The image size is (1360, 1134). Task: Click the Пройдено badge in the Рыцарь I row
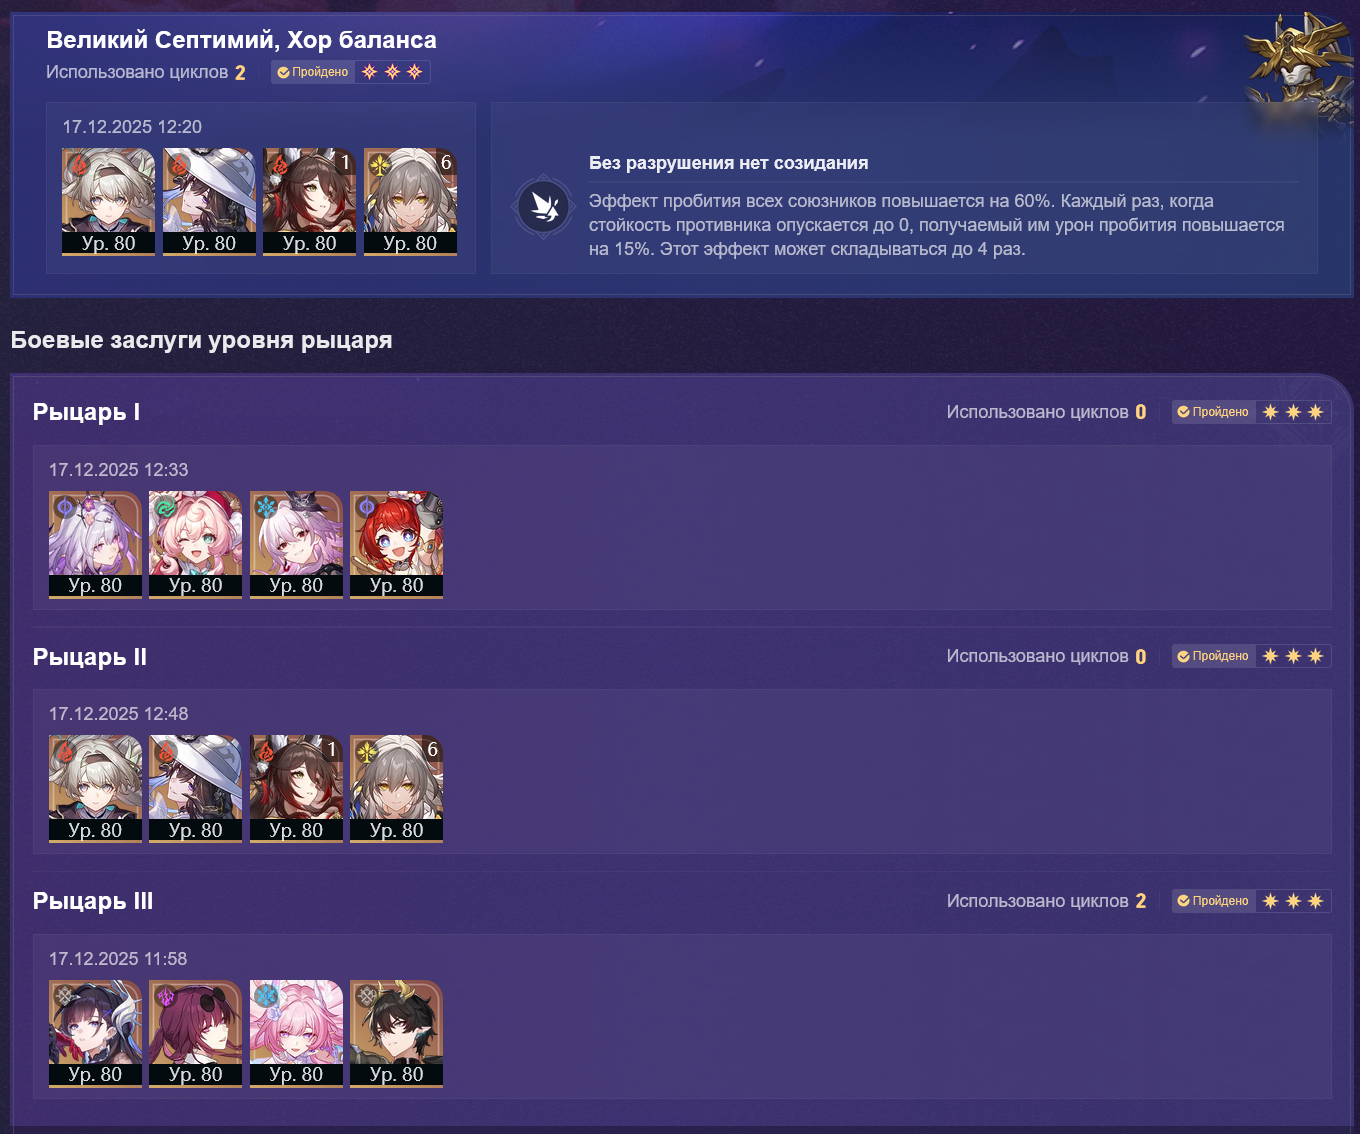pos(1213,412)
